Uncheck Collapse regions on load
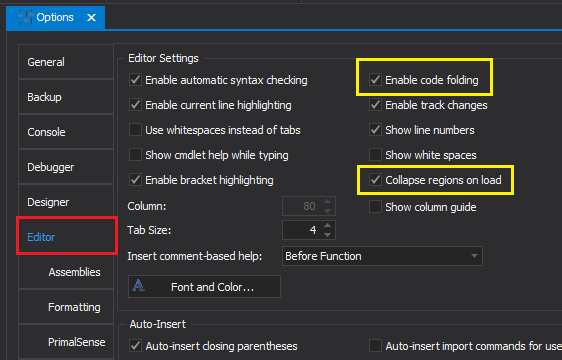This screenshot has height=360, width=562. click(375, 180)
